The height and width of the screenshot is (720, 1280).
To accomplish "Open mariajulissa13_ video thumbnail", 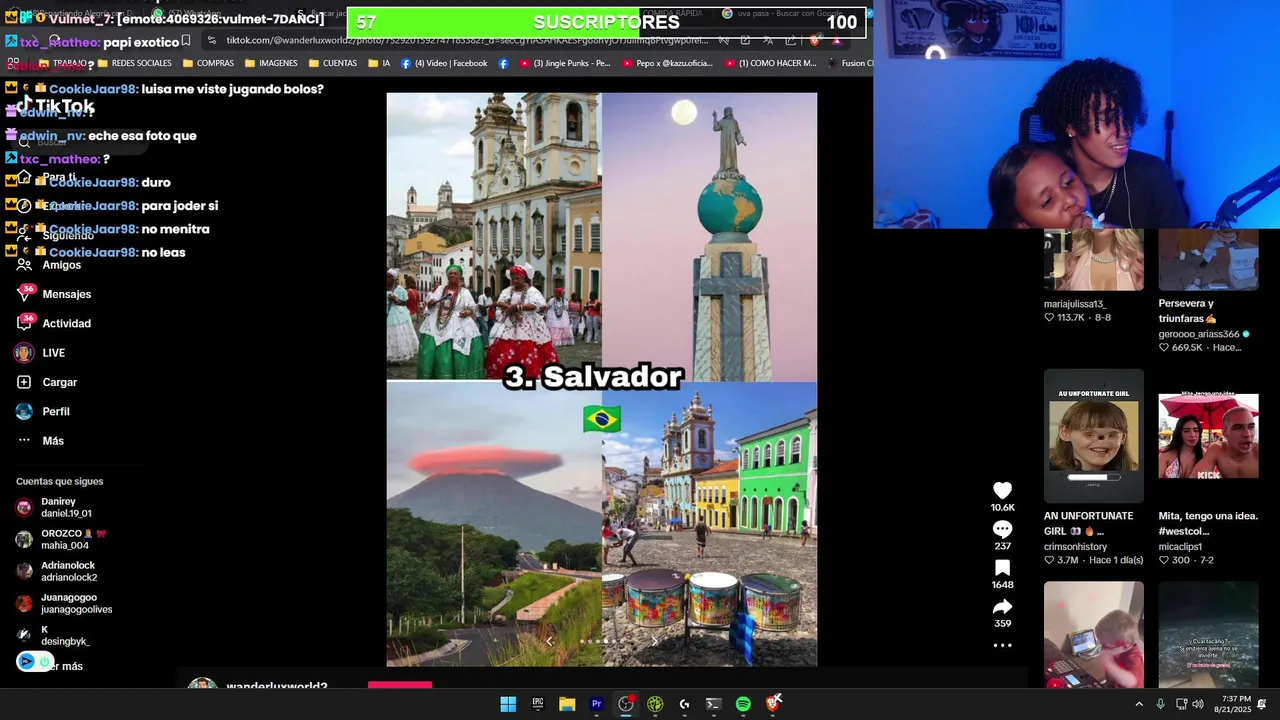I will 1093,260.
